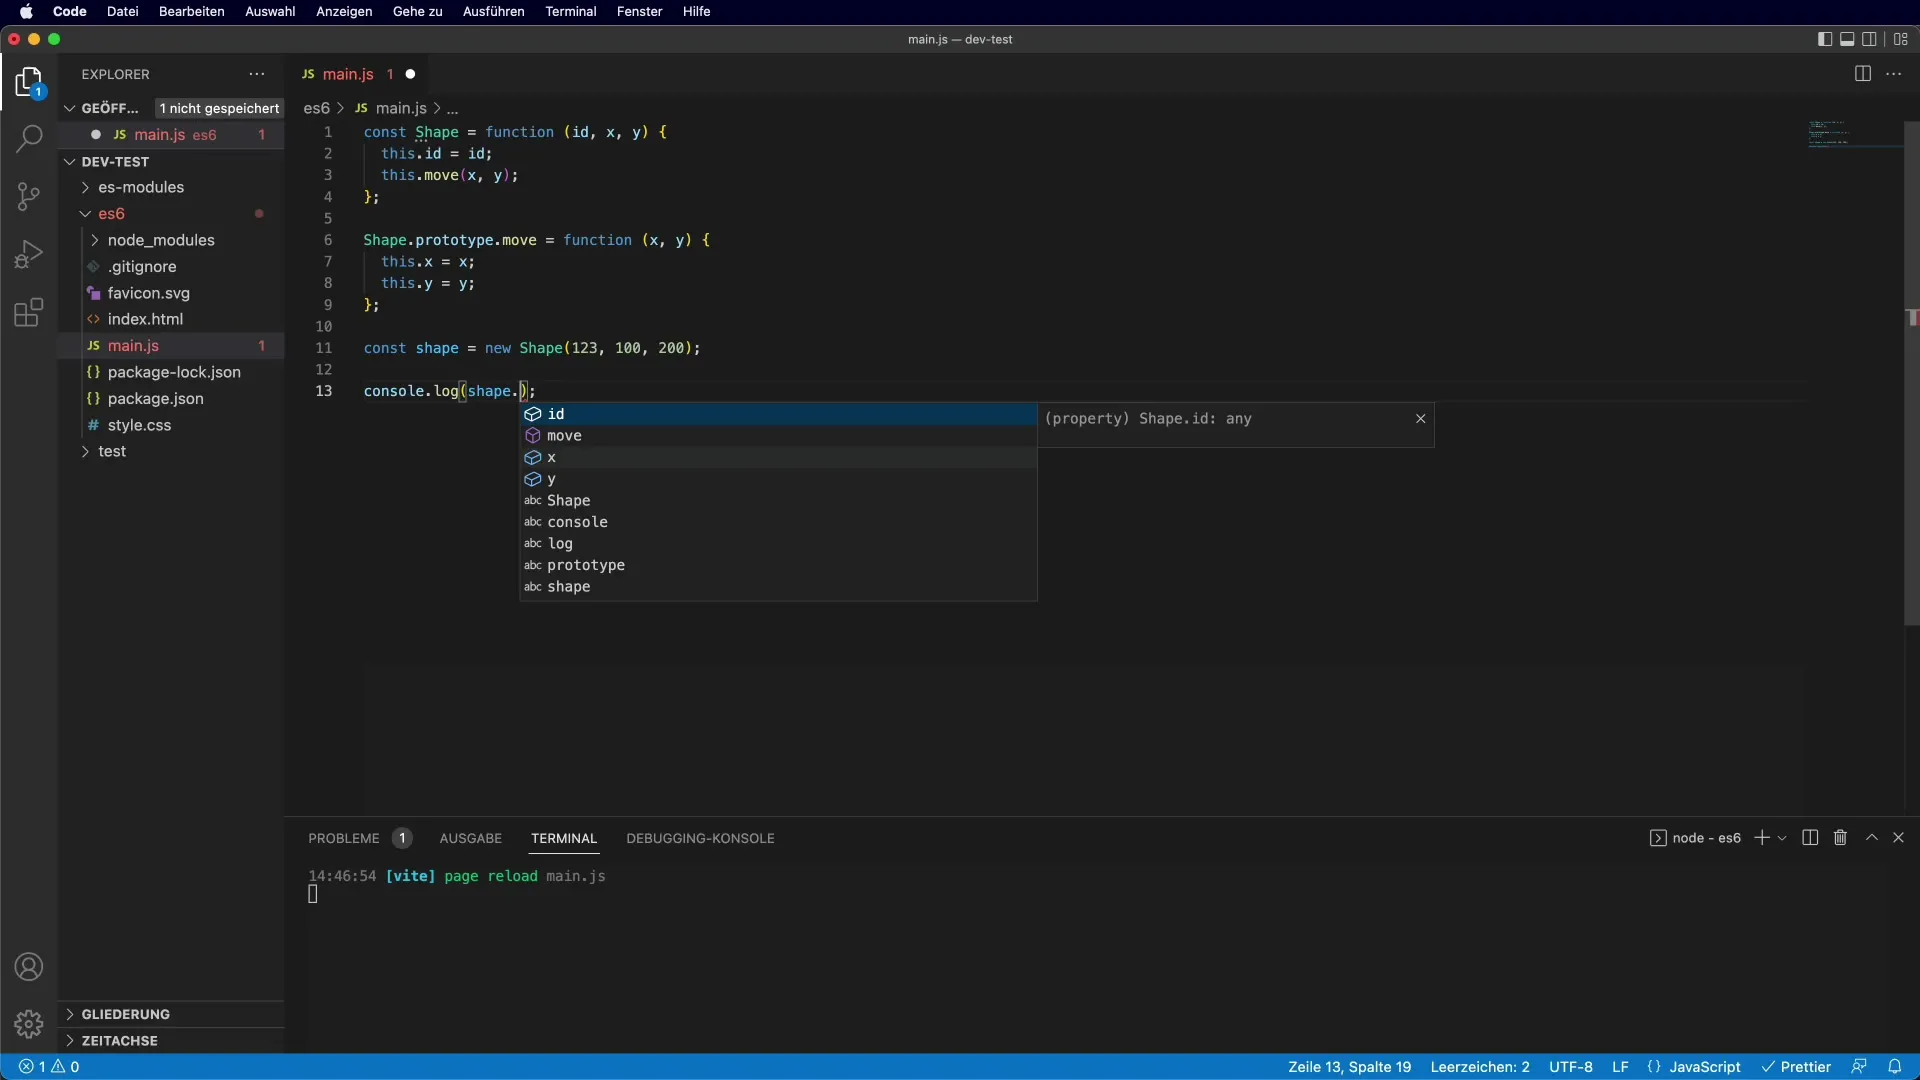1920x1080 pixels.
Task: Open the Ausführen menu
Action: click(x=493, y=11)
